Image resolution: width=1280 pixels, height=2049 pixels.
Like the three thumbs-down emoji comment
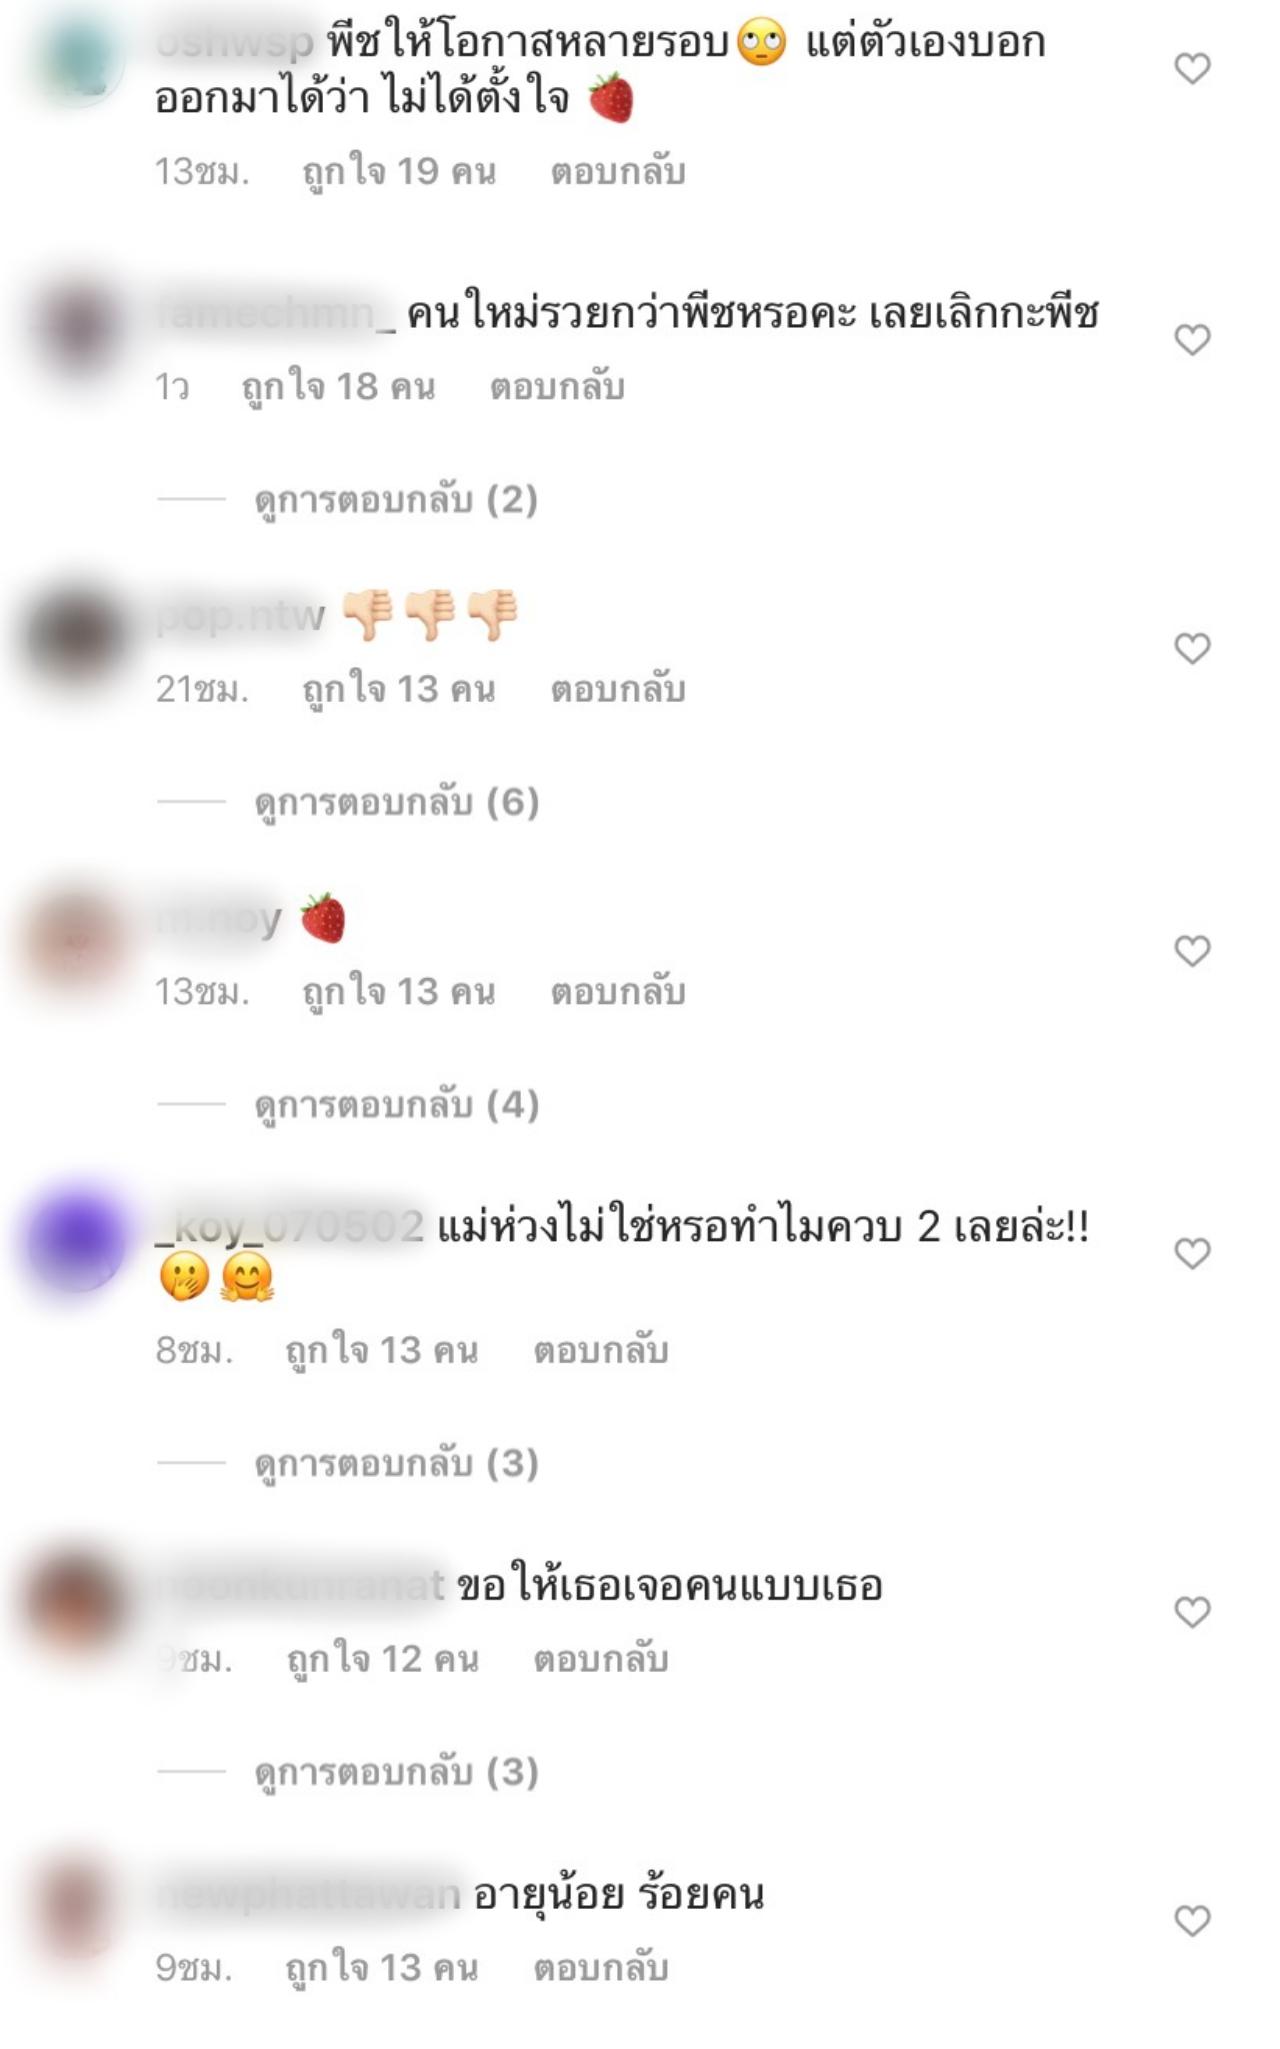click(x=1192, y=648)
